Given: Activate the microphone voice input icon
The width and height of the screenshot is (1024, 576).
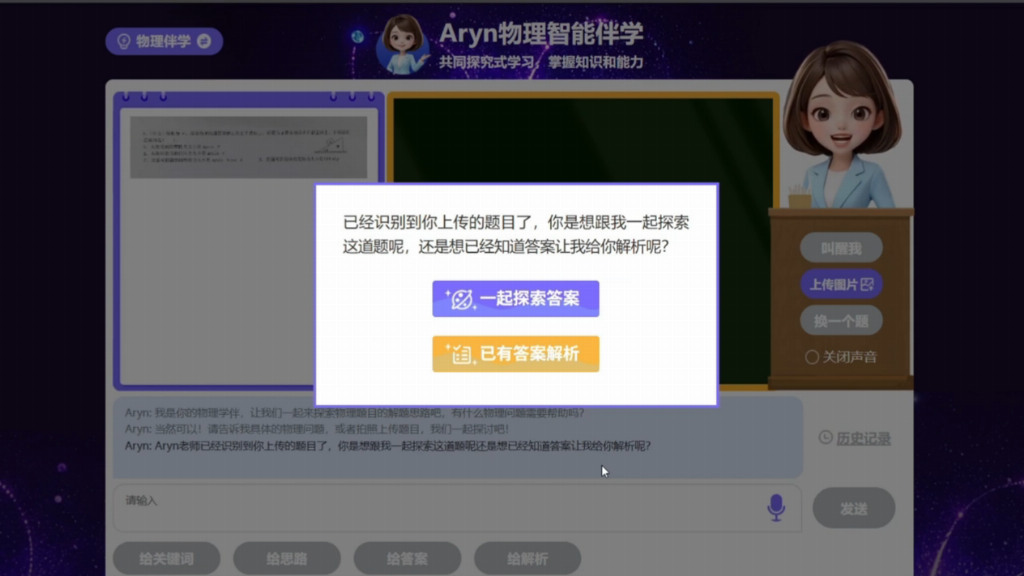Looking at the screenshot, I should (x=776, y=507).
